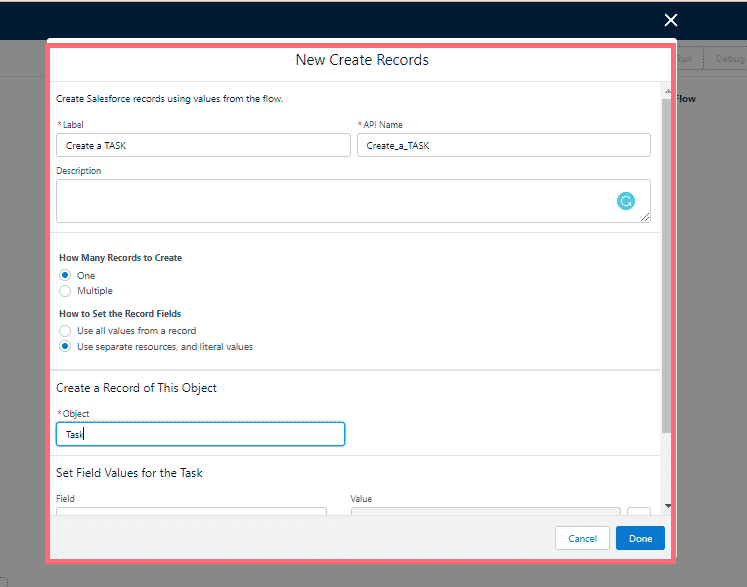
Task: Click the scrollbar down arrow
Action: pos(667,507)
